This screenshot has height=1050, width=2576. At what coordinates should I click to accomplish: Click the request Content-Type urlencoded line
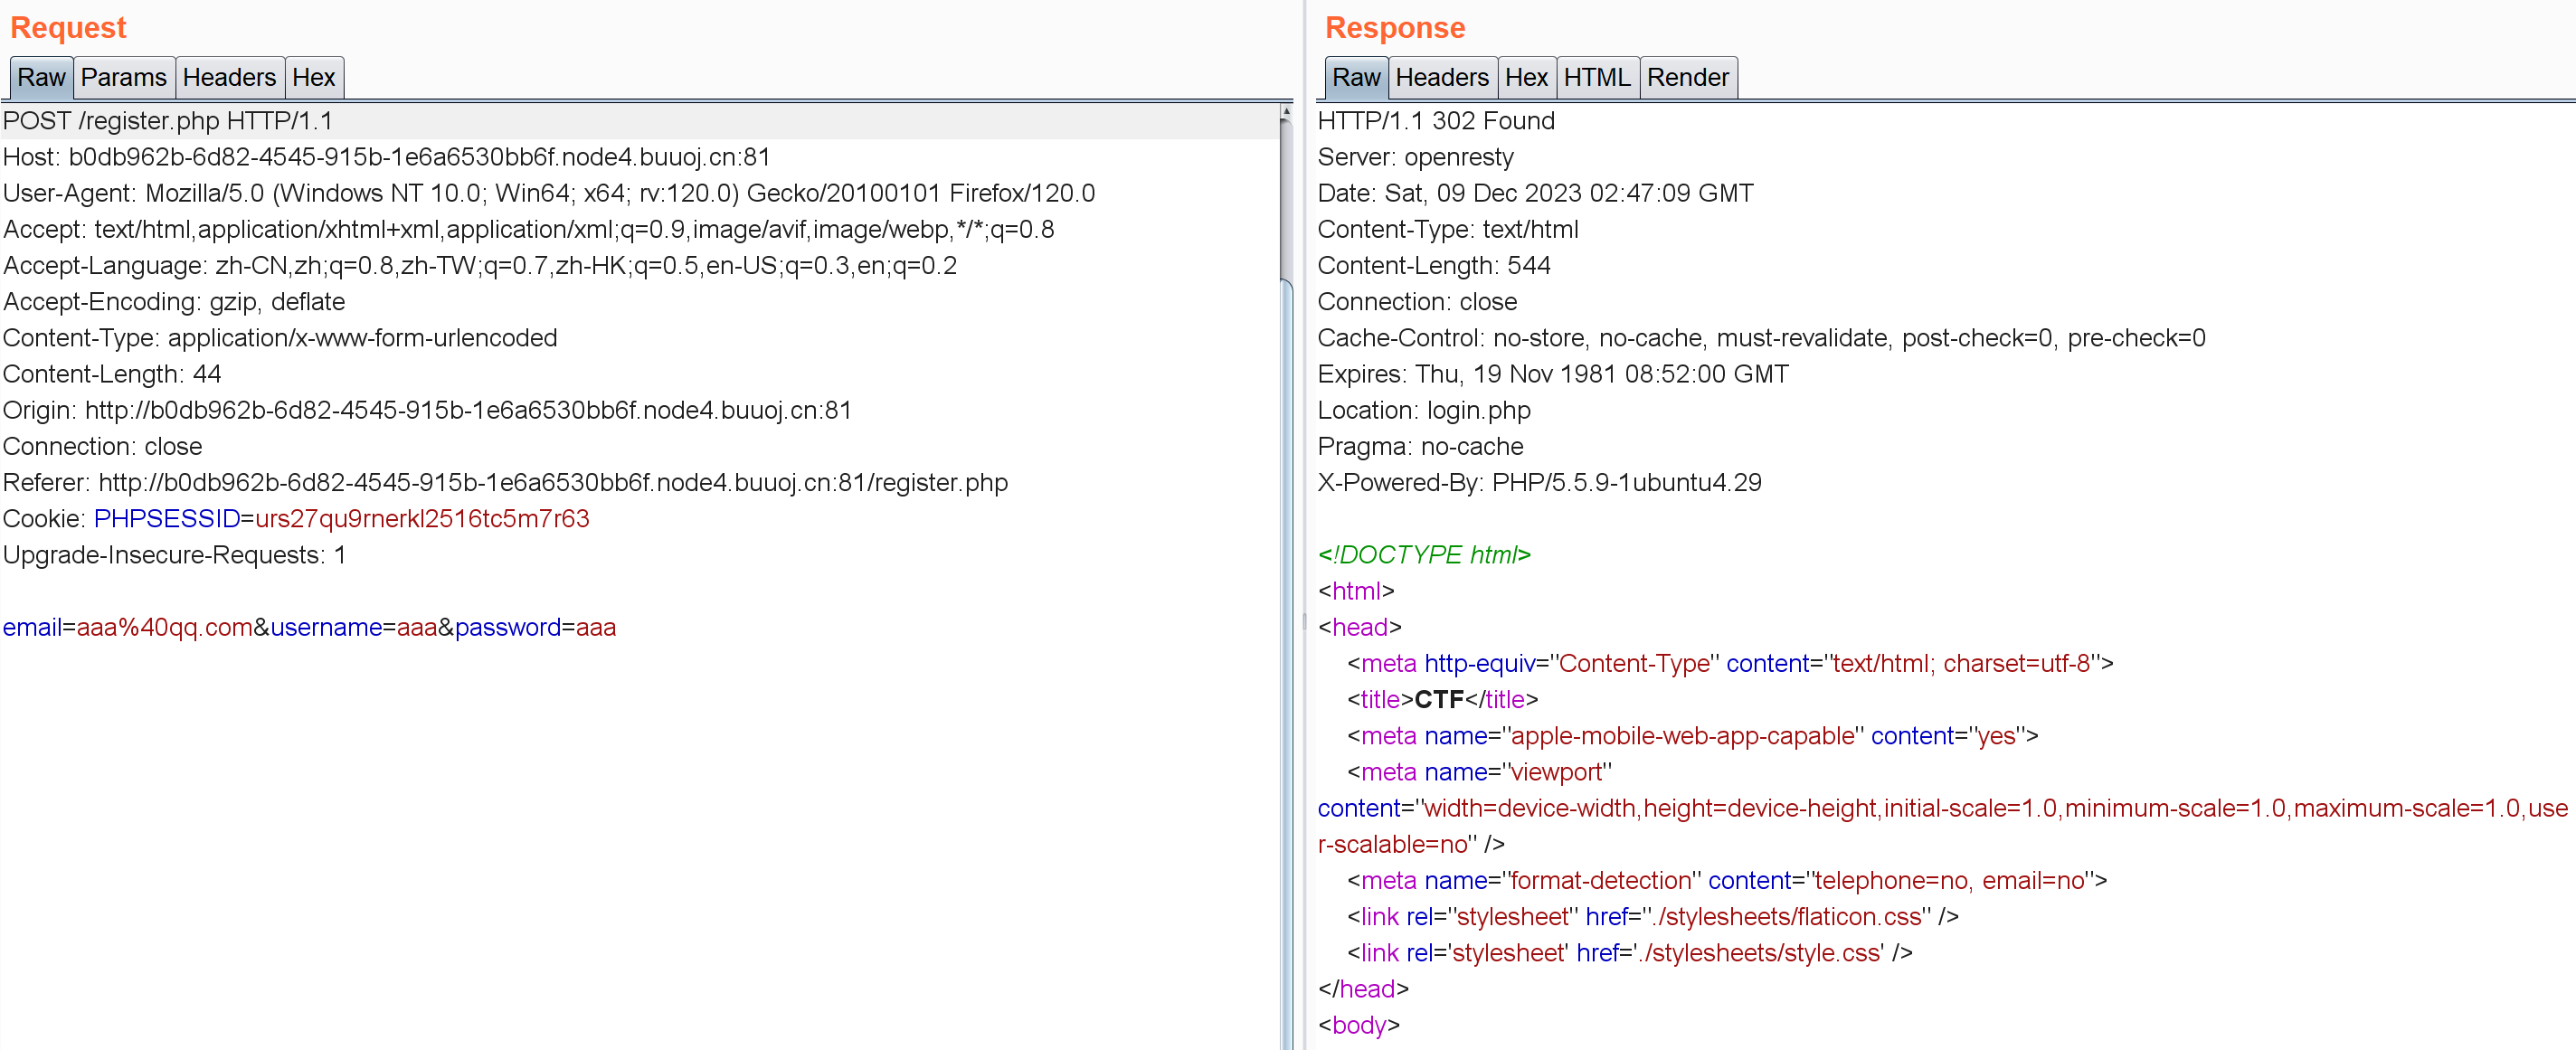click(280, 338)
